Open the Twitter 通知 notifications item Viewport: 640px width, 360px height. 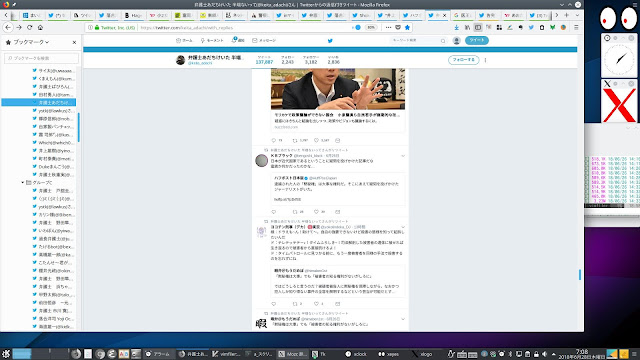[x=238, y=40]
